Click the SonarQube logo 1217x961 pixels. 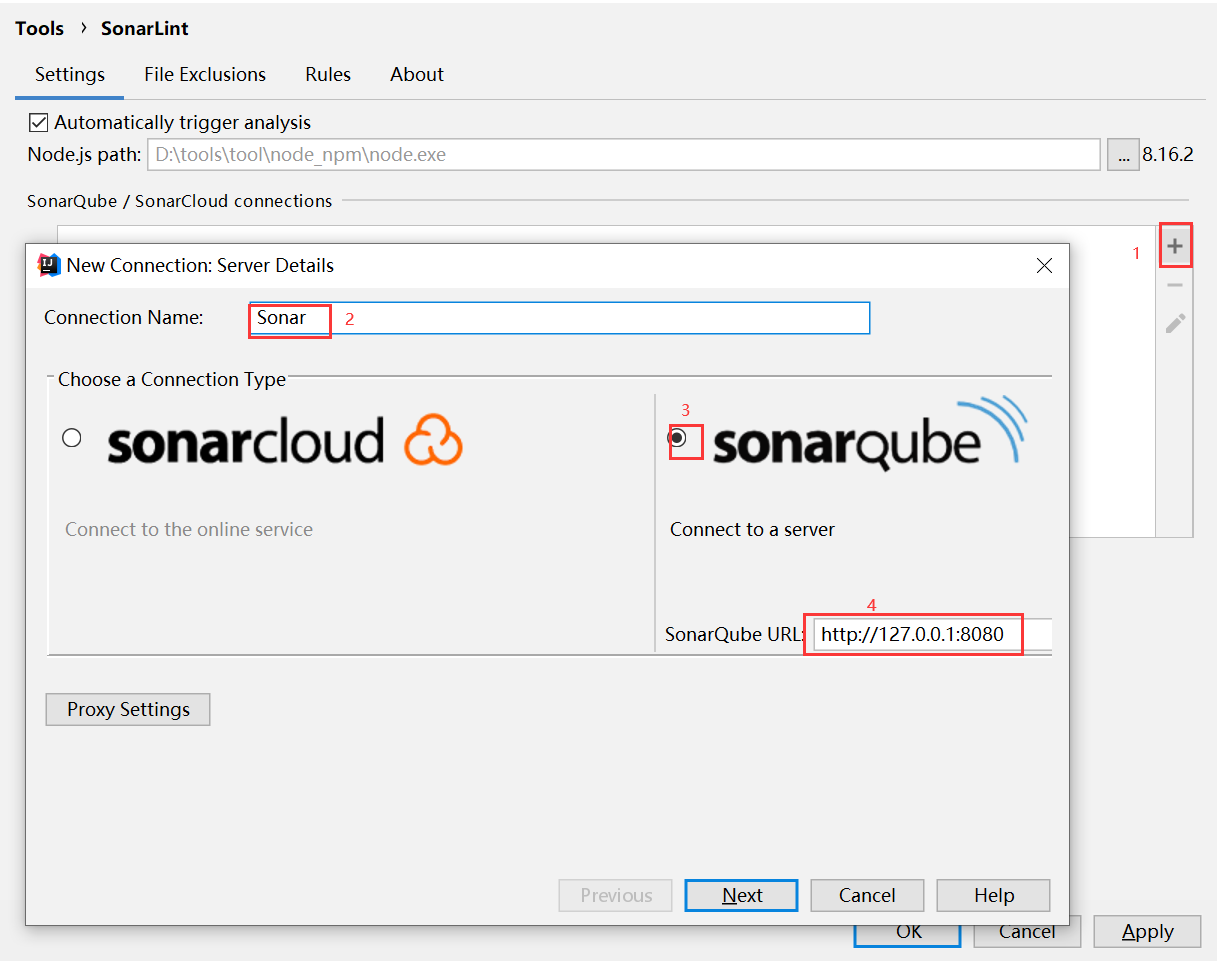tap(870, 434)
